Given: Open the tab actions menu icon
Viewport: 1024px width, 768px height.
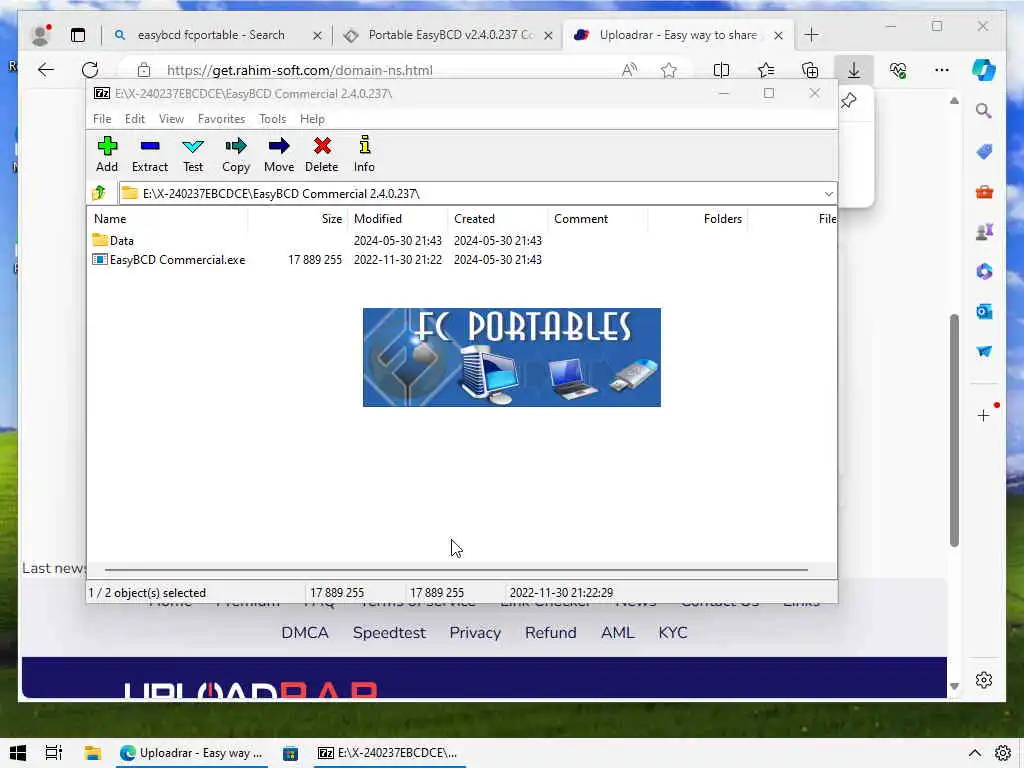Looking at the screenshot, I should (78, 35).
